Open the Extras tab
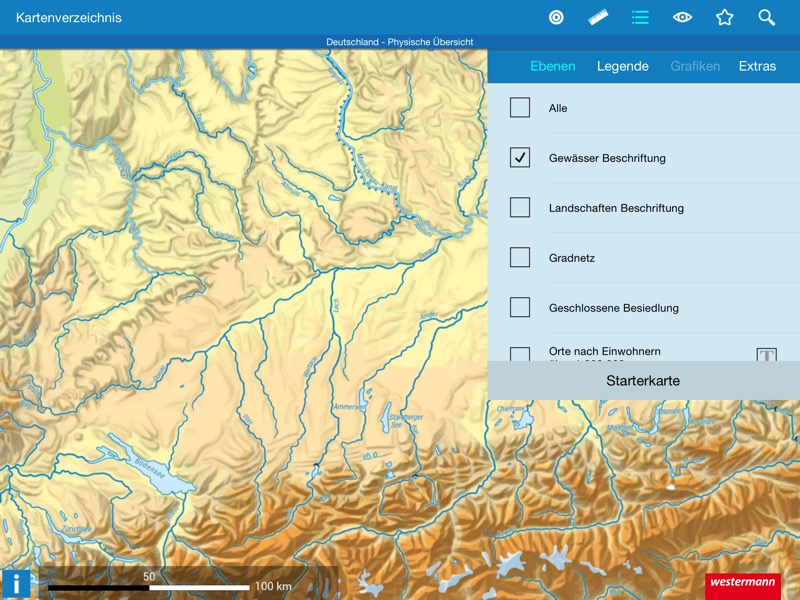This screenshot has height=600, width=800. [x=757, y=66]
